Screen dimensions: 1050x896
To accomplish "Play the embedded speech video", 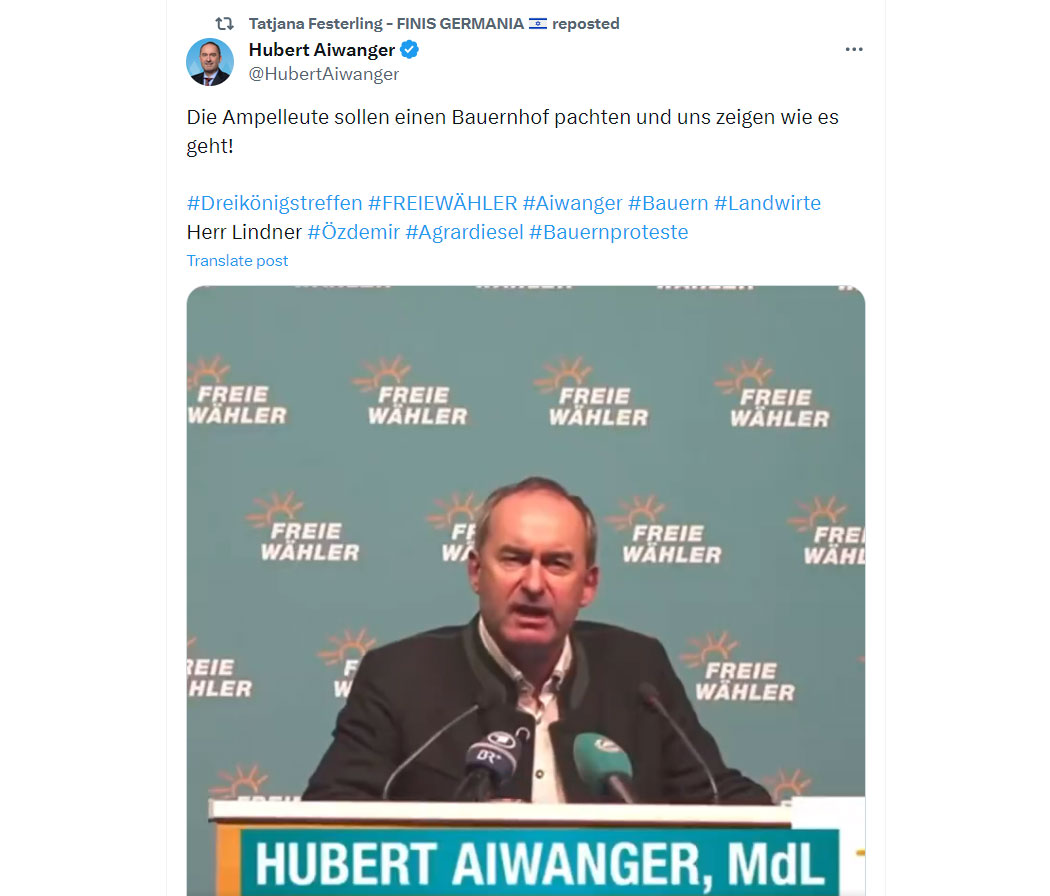I will (526, 591).
